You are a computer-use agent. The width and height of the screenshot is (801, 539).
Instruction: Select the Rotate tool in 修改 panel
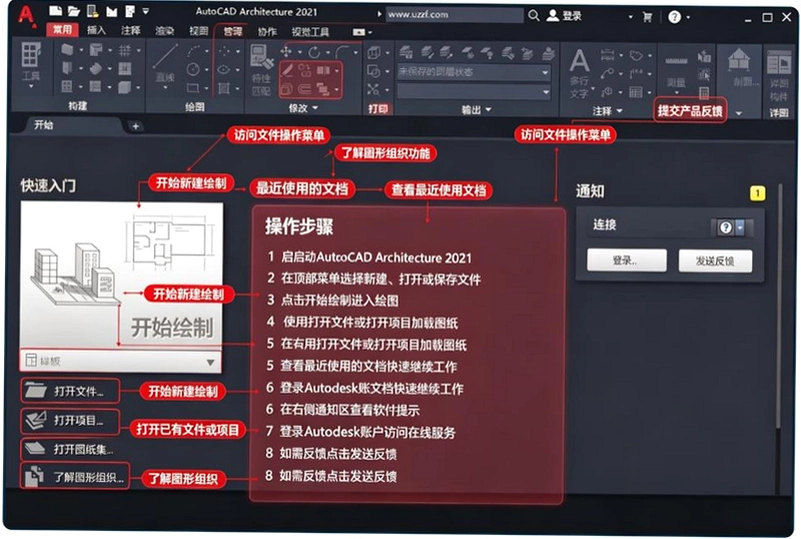click(x=314, y=52)
